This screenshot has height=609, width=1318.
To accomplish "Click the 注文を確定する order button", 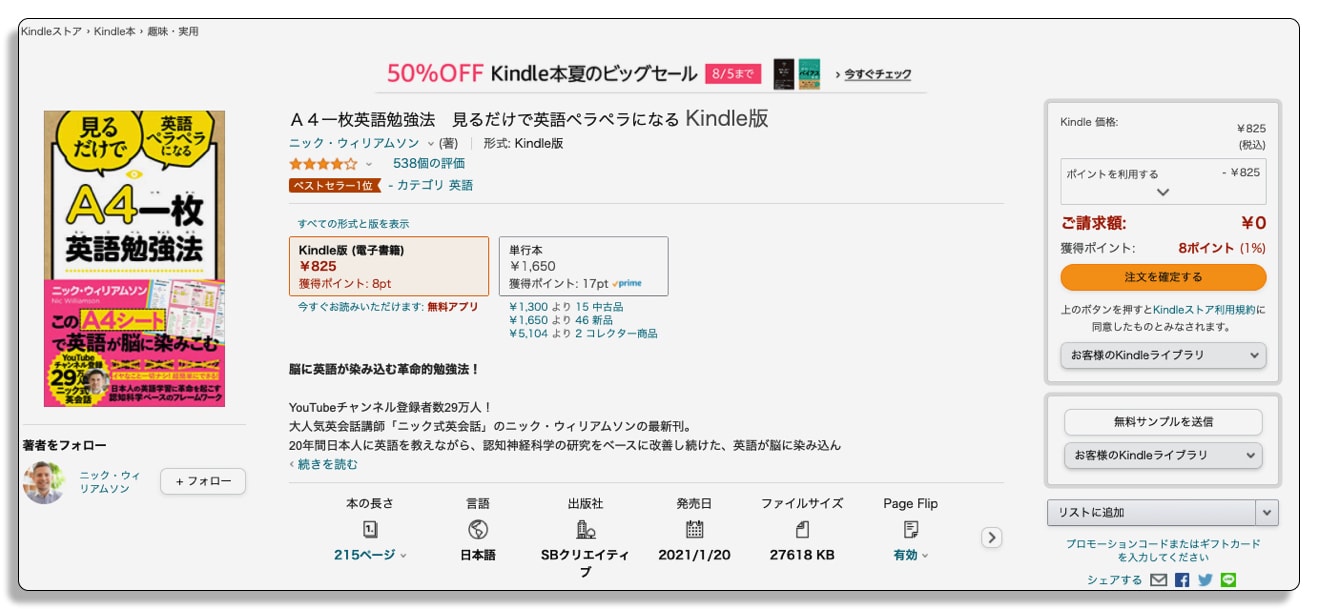I will pyautogui.click(x=1163, y=277).
